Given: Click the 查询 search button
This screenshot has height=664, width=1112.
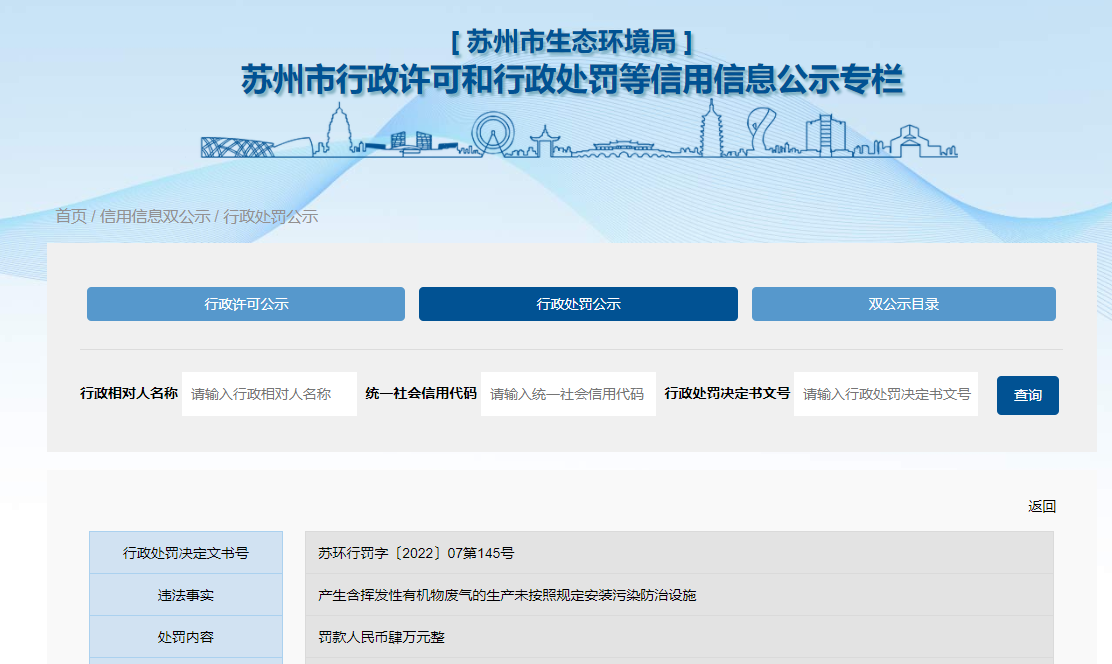Looking at the screenshot, I should tap(1028, 395).
